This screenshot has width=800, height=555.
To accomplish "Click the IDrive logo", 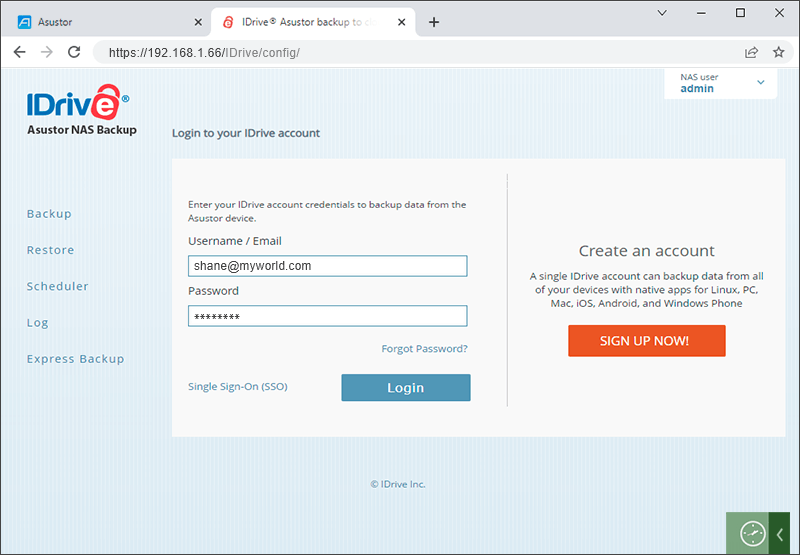I will point(78,102).
